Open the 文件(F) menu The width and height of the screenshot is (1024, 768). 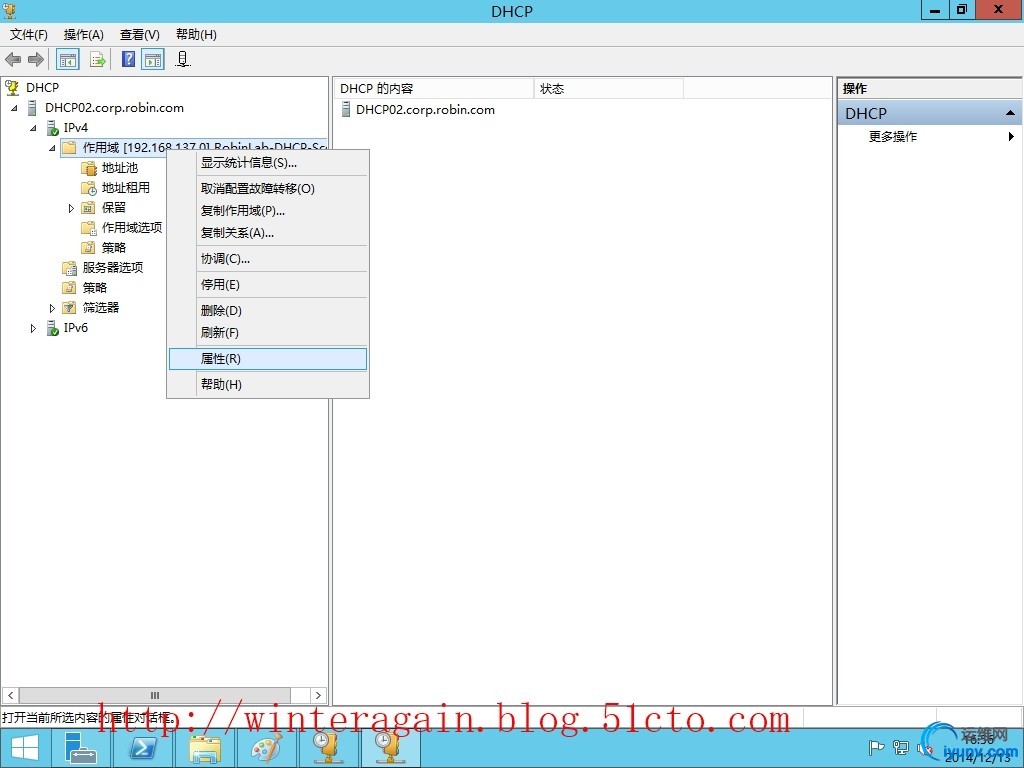pyautogui.click(x=29, y=35)
